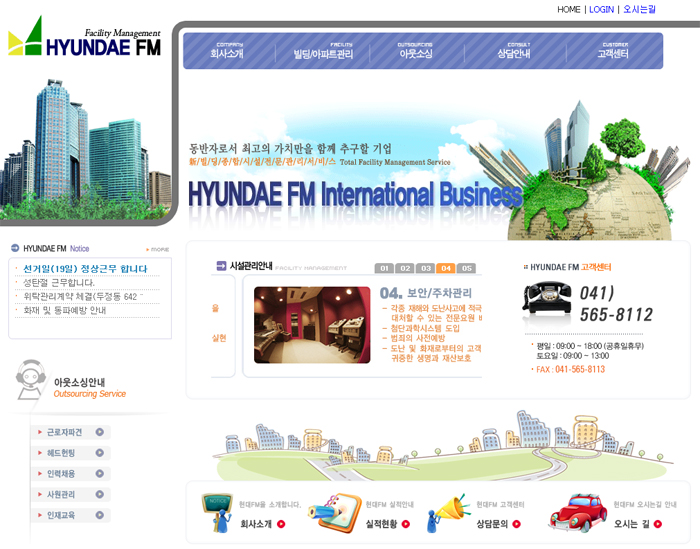The image size is (700, 549).
Task: Open the 빌딩/아파트관리 navigation menu
Action: [x=322, y=51]
